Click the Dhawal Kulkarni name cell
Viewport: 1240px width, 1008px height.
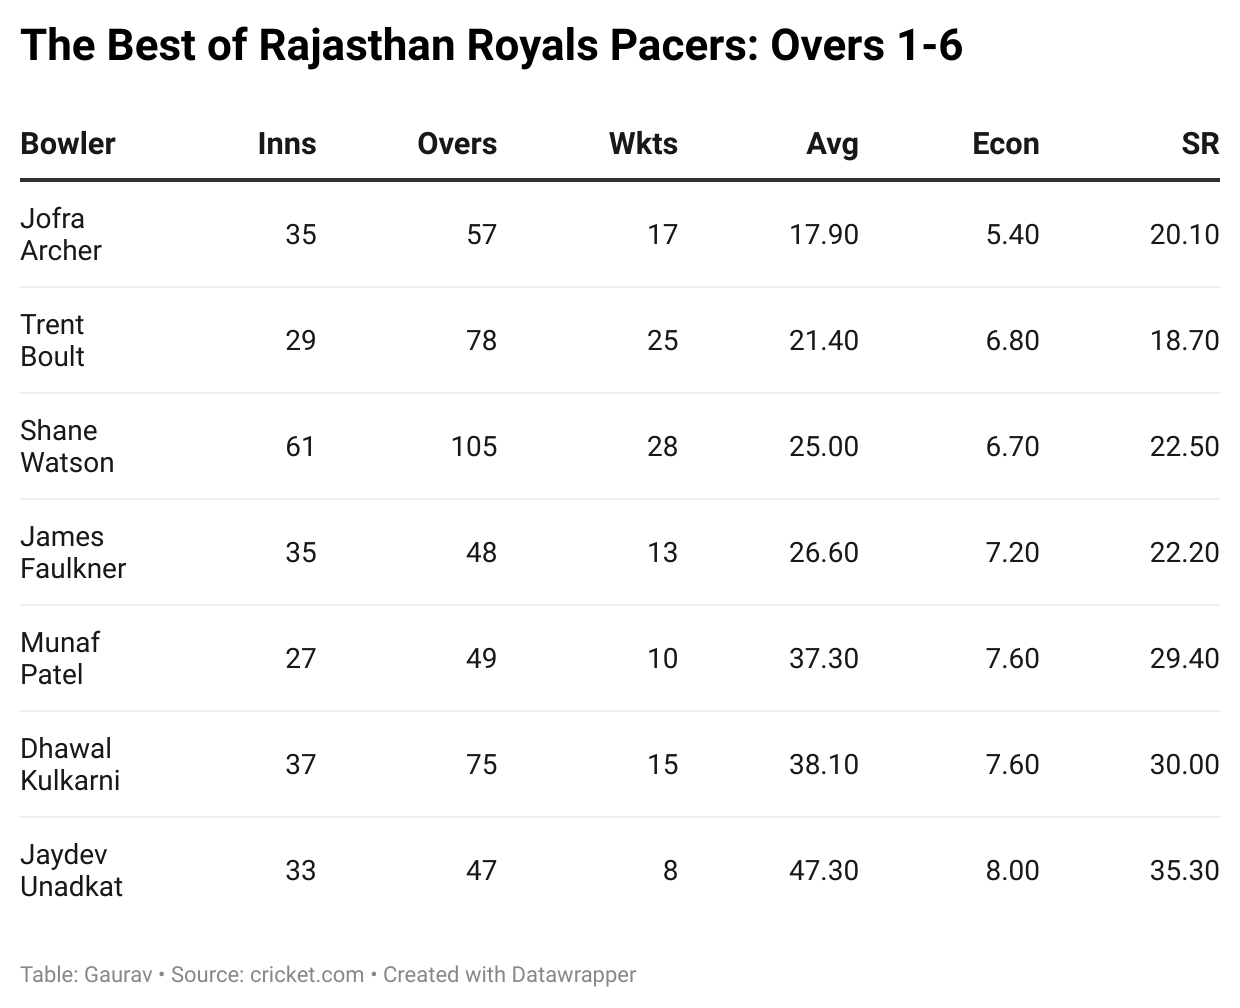pos(70,764)
